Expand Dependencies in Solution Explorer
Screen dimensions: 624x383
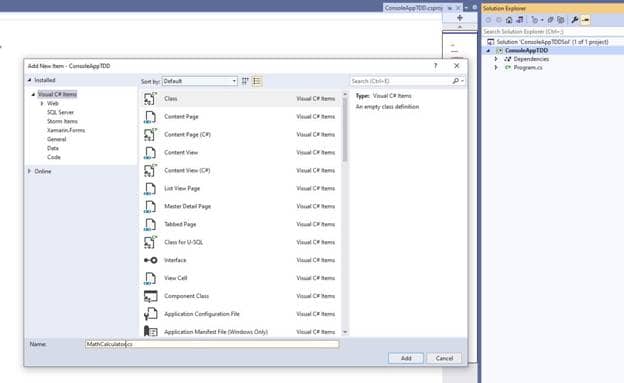point(496,59)
